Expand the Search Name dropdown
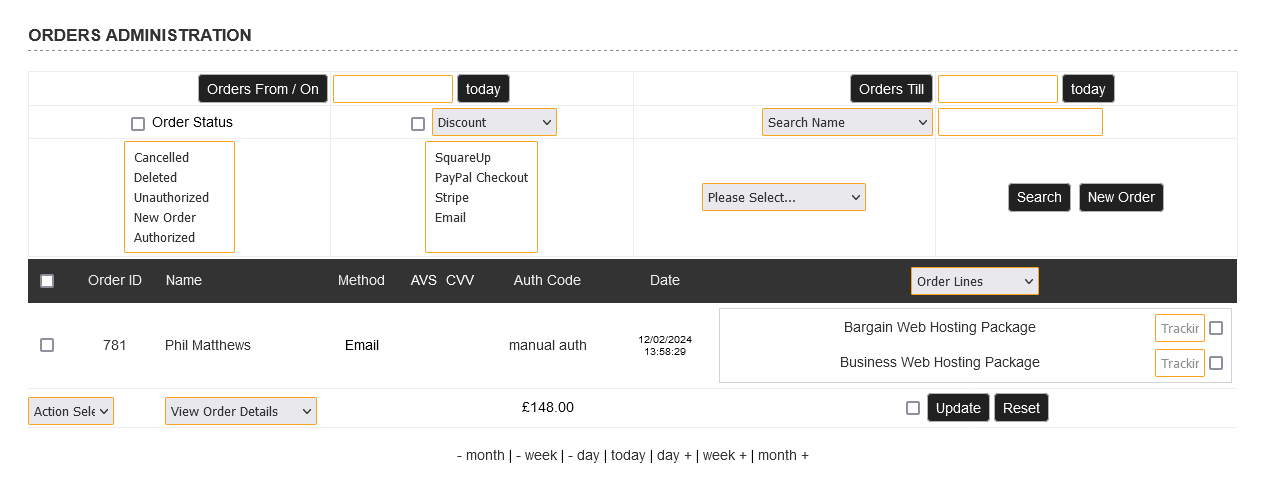 click(x=847, y=123)
